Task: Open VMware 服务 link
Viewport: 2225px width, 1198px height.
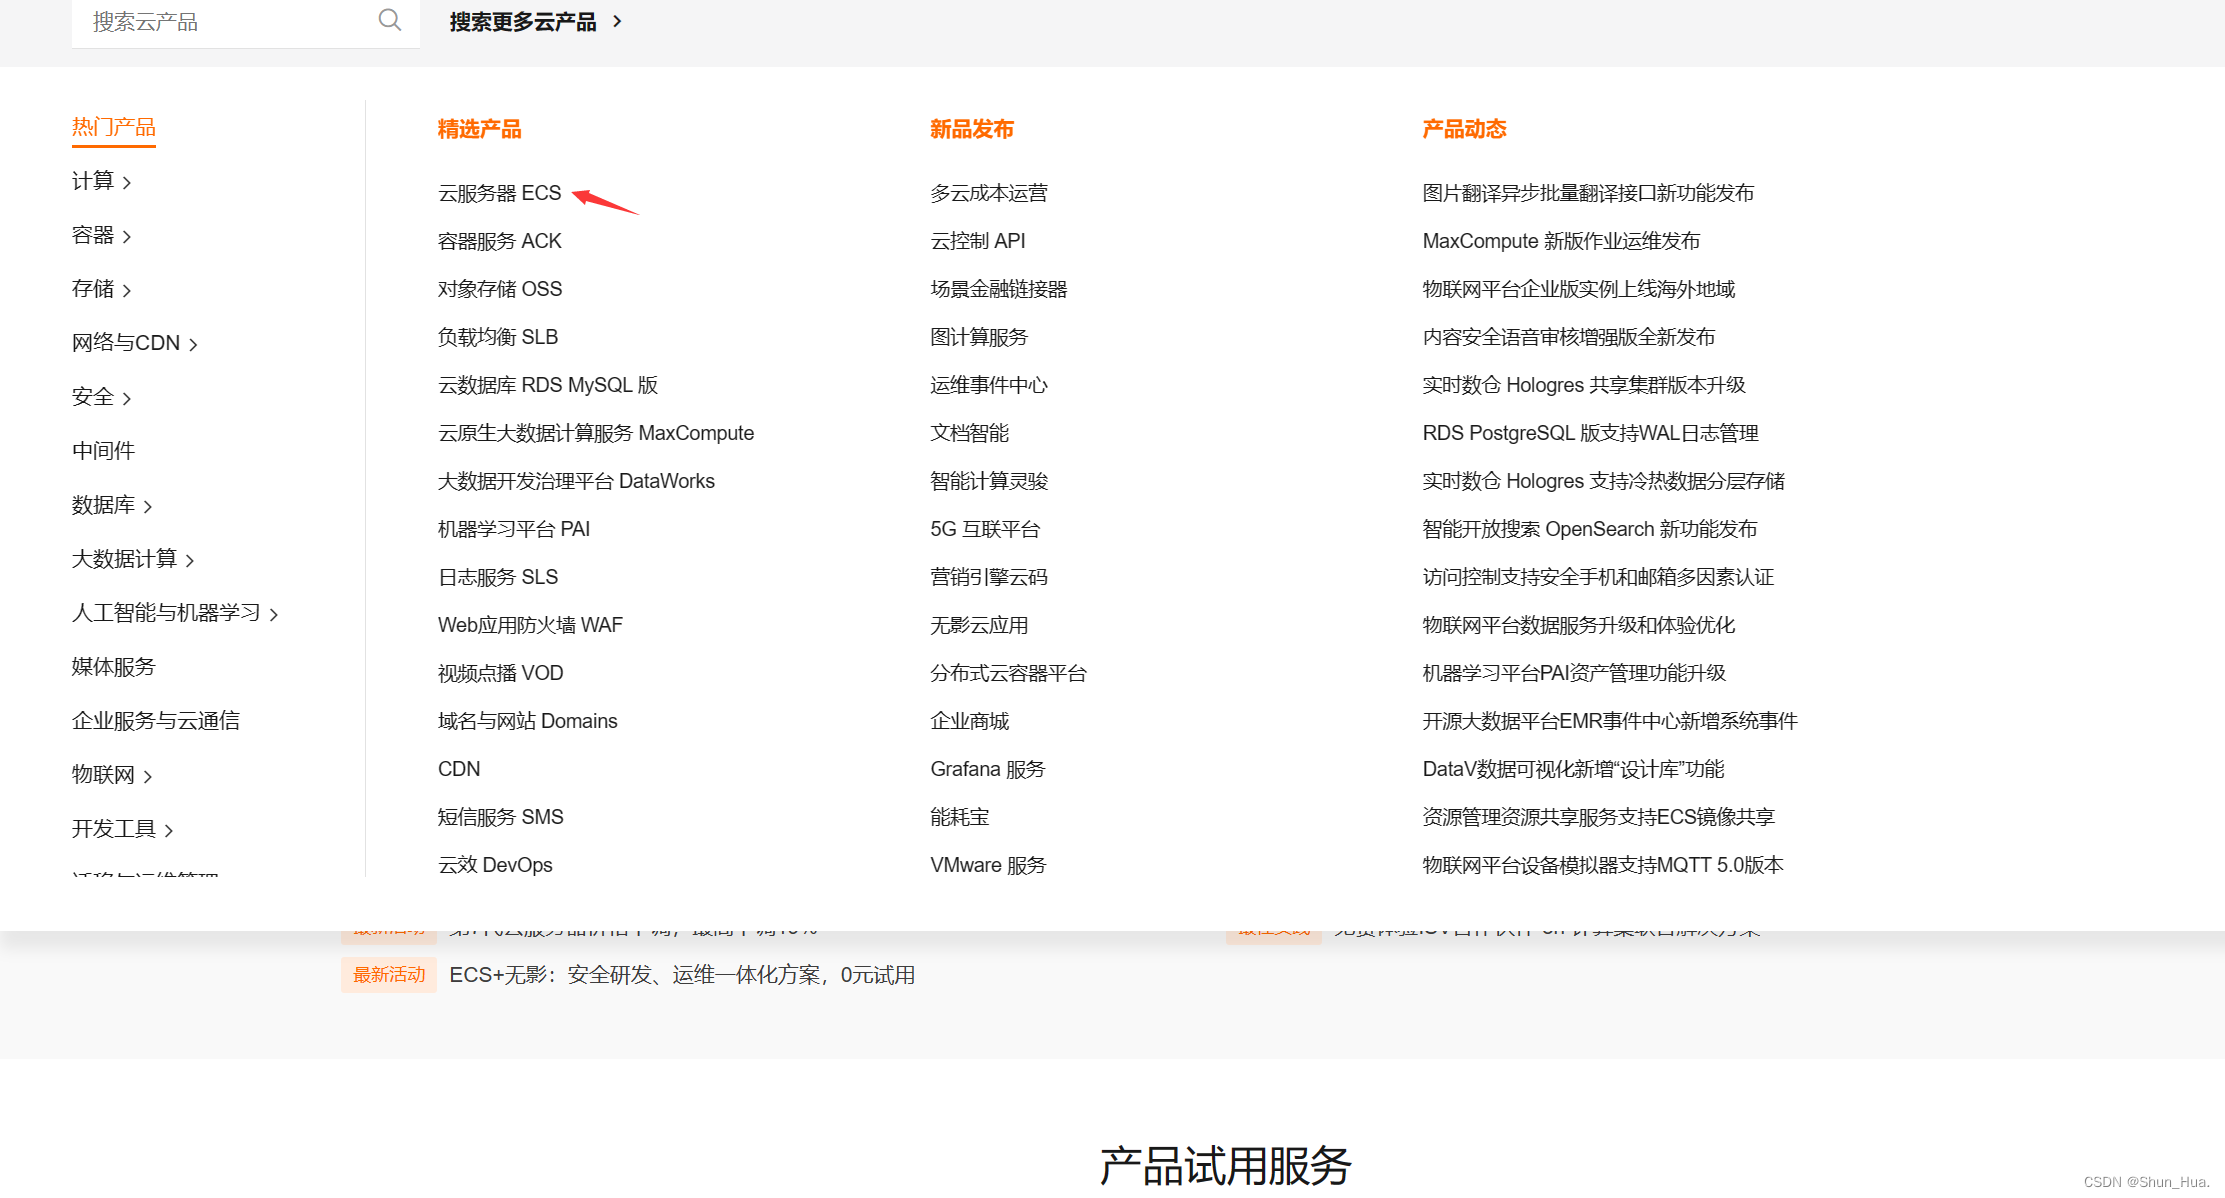Action: (x=988, y=865)
